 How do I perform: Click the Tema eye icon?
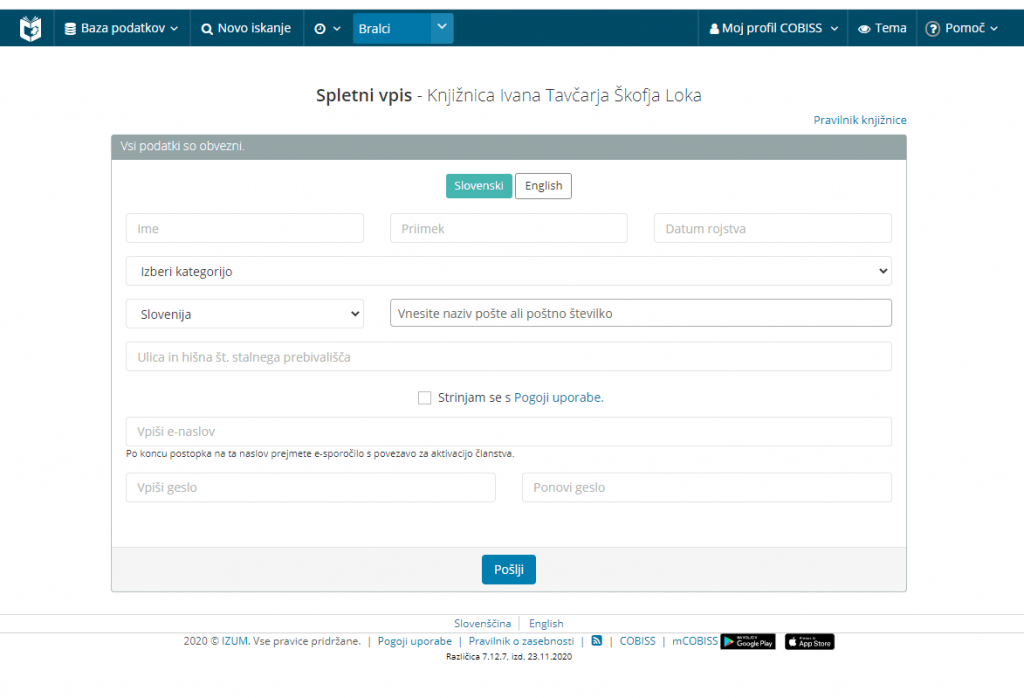[864, 29]
